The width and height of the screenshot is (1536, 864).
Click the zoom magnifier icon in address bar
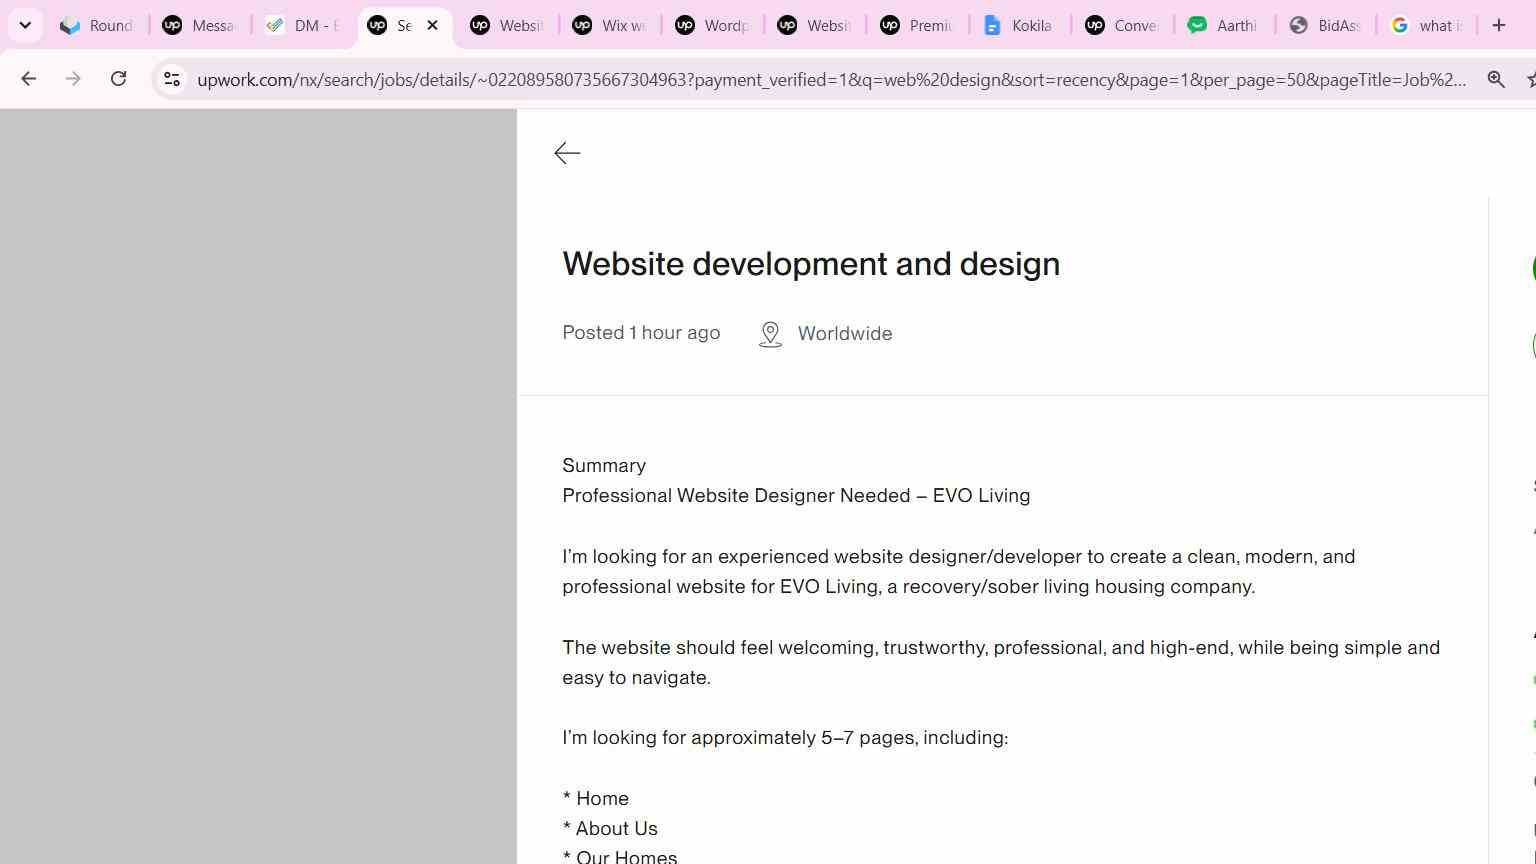click(1496, 79)
